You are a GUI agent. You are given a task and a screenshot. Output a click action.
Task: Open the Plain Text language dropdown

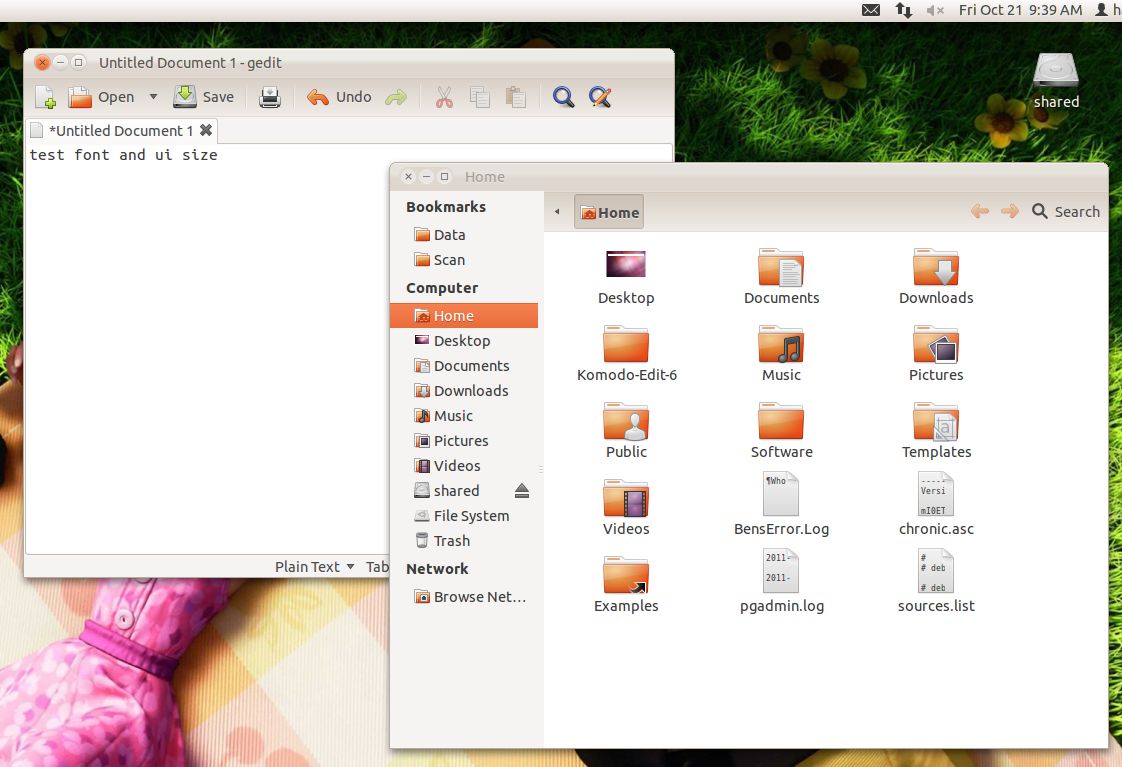pos(314,567)
